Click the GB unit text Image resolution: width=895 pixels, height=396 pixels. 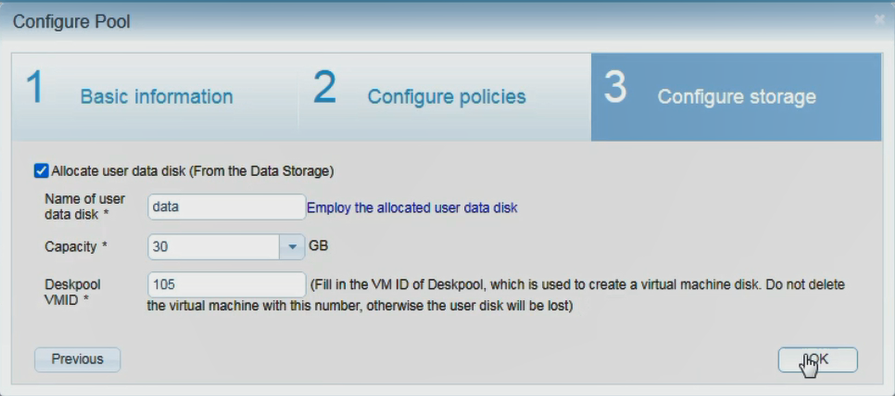(x=319, y=246)
